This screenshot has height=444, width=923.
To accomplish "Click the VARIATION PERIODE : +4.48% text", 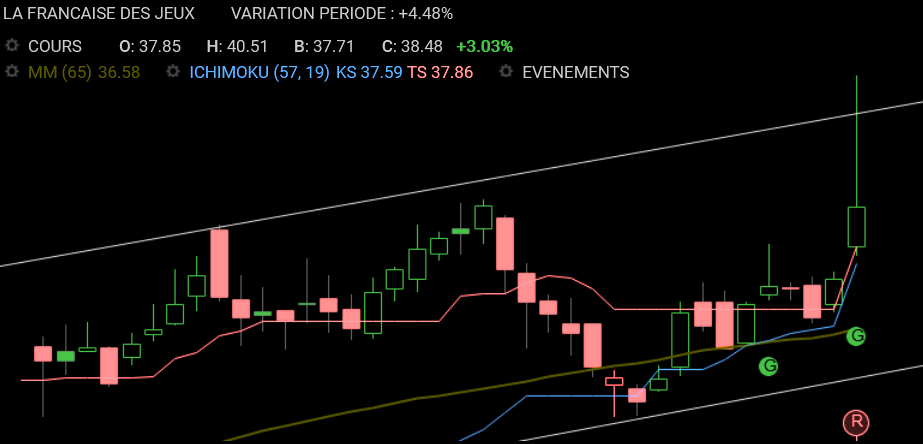I will [342, 14].
